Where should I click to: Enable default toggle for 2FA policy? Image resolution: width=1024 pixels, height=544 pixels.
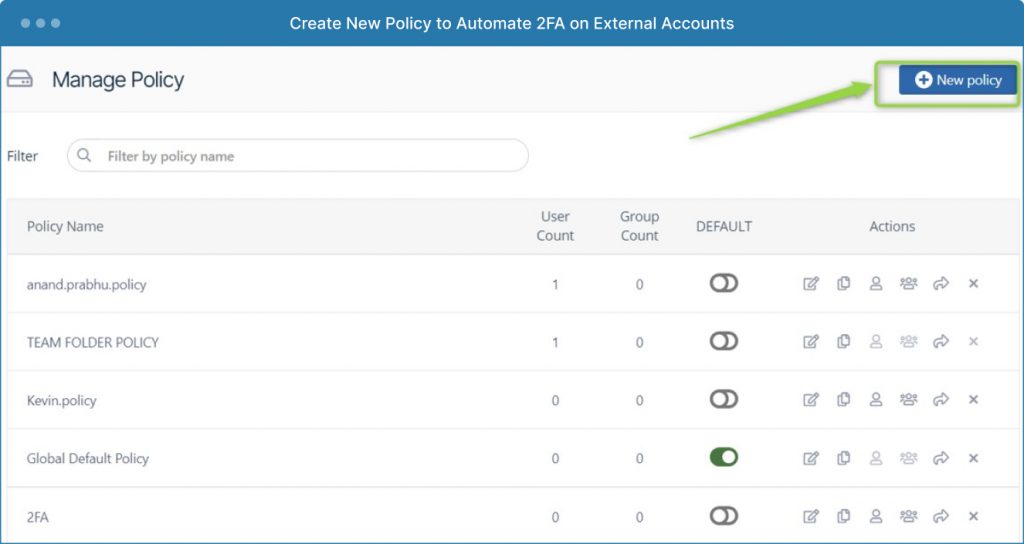coord(724,516)
